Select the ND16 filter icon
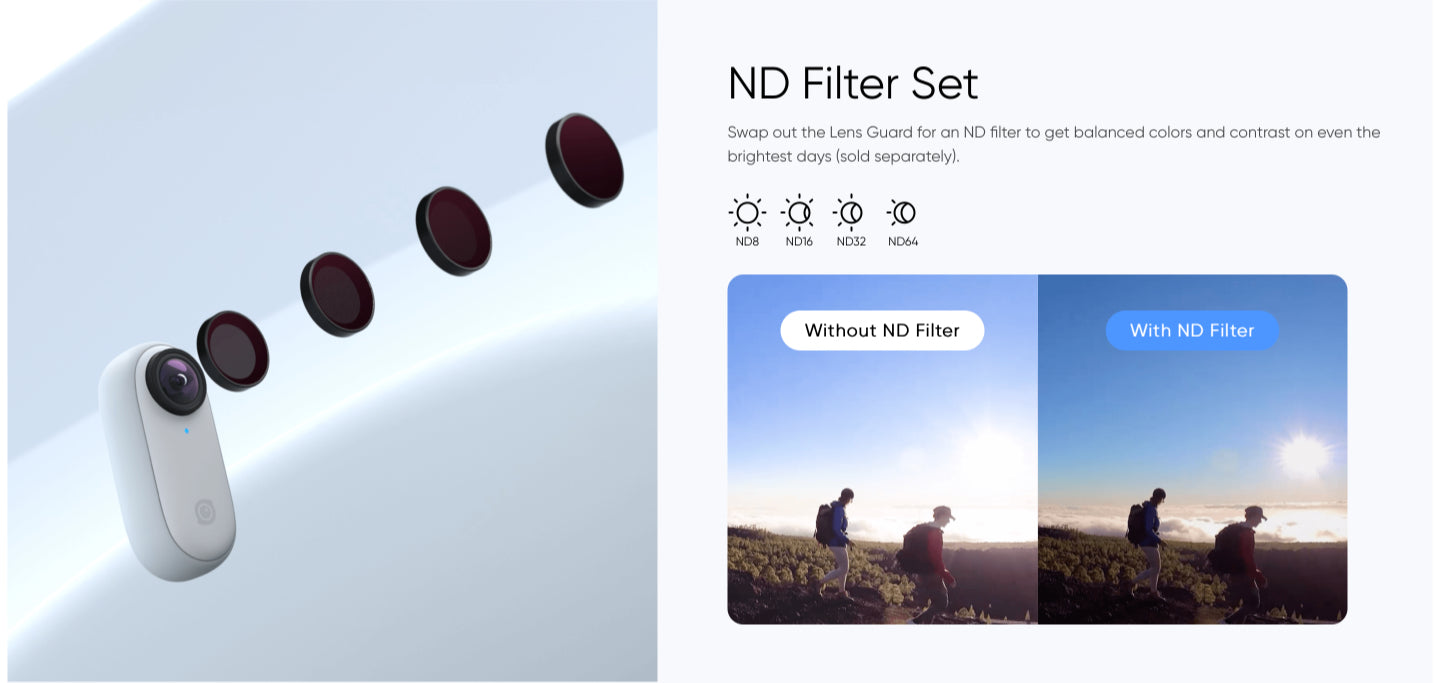 [x=798, y=212]
